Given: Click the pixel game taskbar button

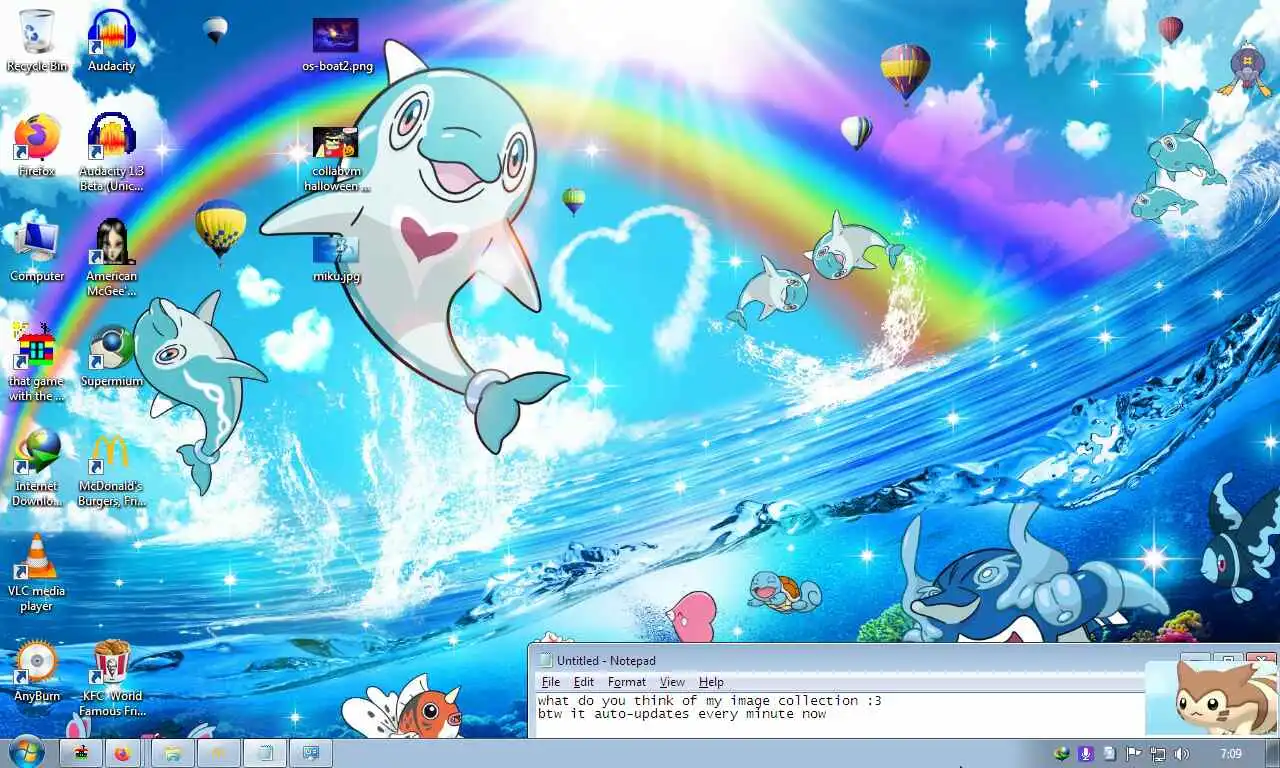Looking at the screenshot, I should [x=83, y=753].
